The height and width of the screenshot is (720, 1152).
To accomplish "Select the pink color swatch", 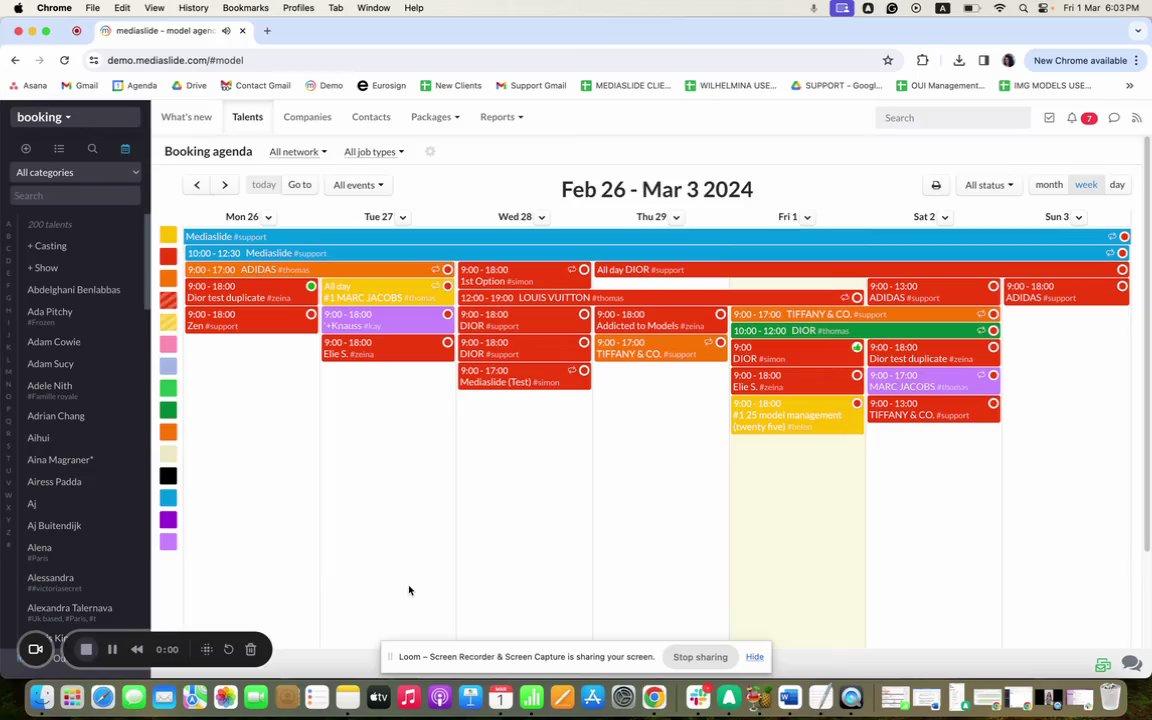I will (168, 344).
